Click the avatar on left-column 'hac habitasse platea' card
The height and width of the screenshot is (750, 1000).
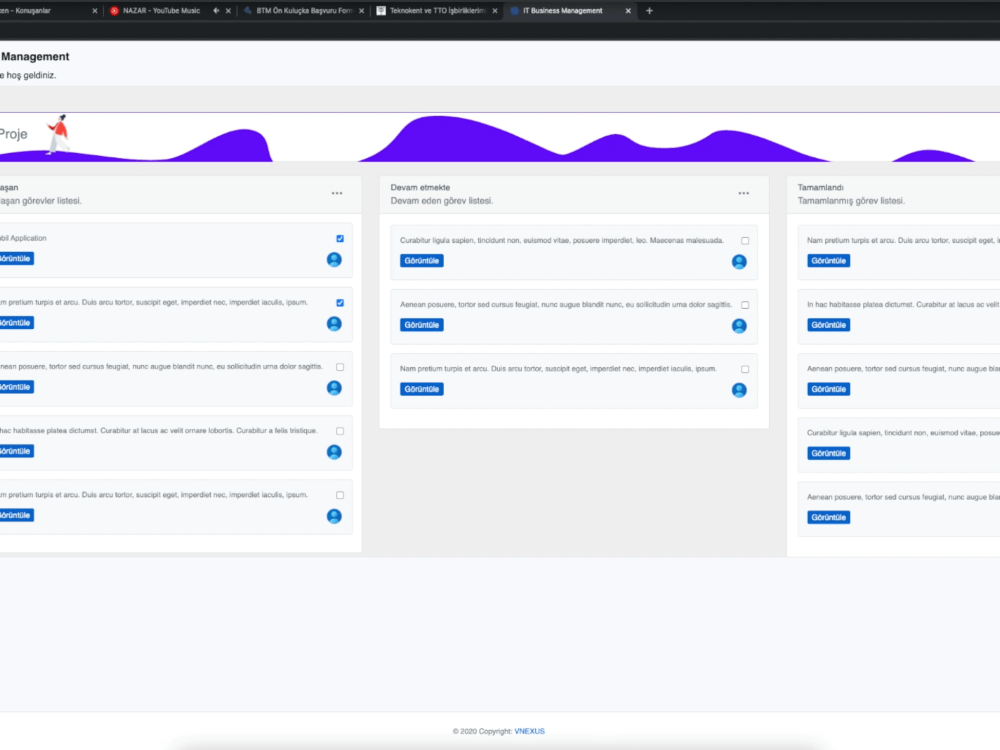pyautogui.click(x=334, y=452)
